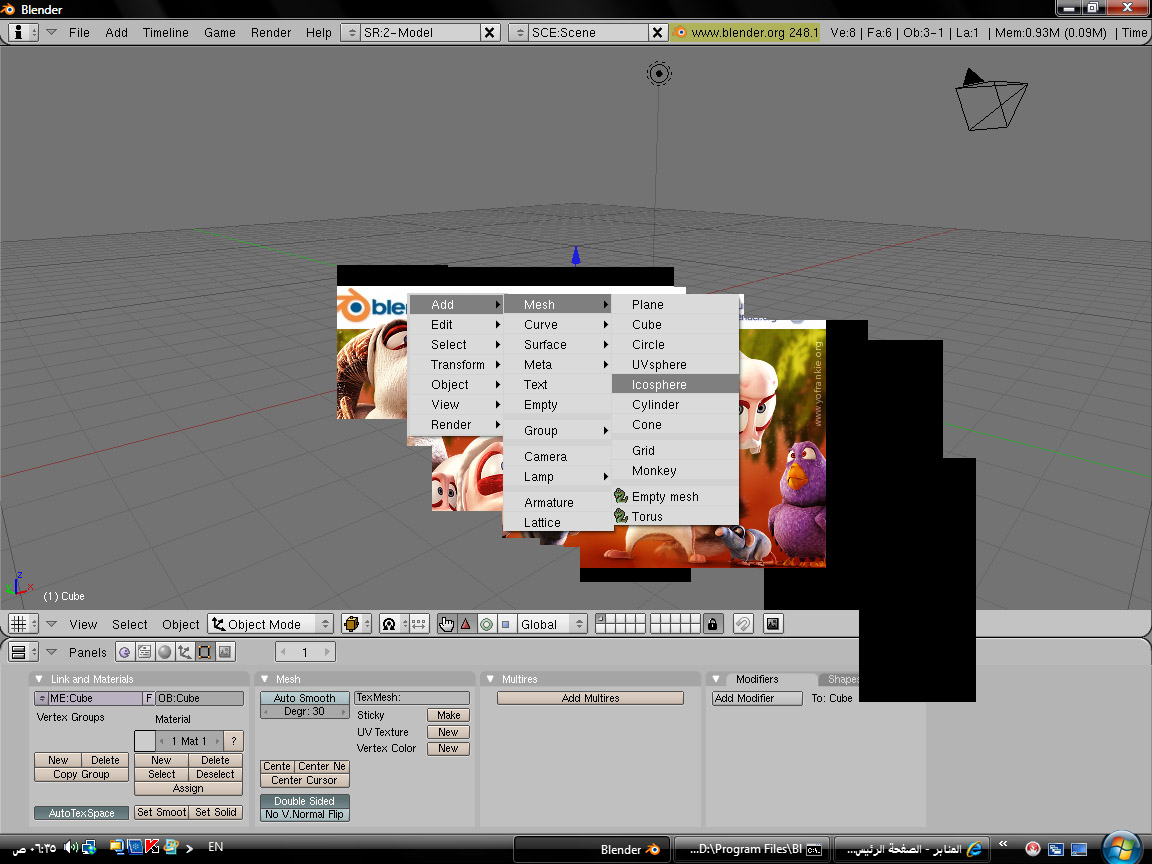Image resolution: width=1152 pixels, height=864 pixels.
Task: Click the Empty mesh script icon in menu
Action: 621,496
